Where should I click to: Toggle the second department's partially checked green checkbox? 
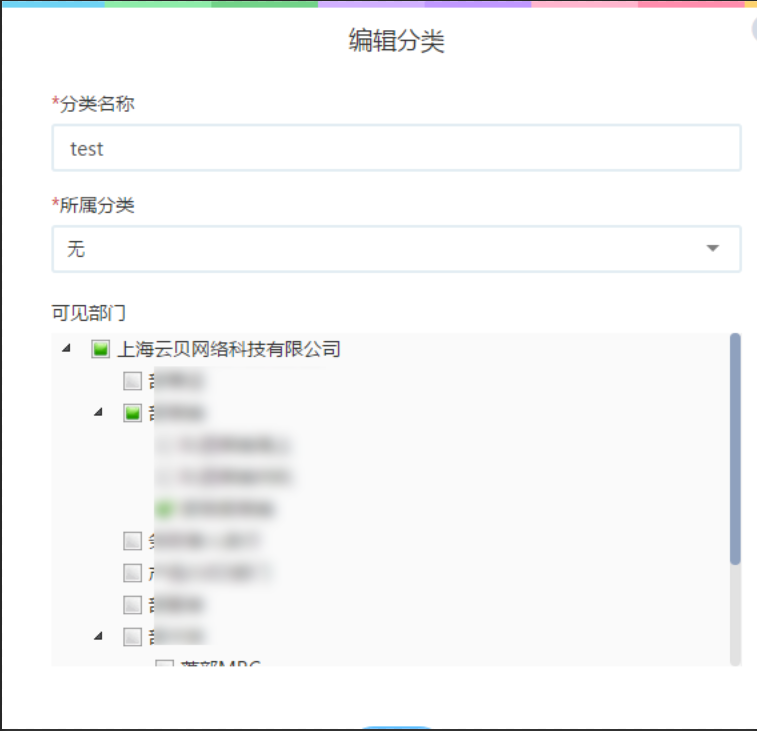click(x=132, y=413)
